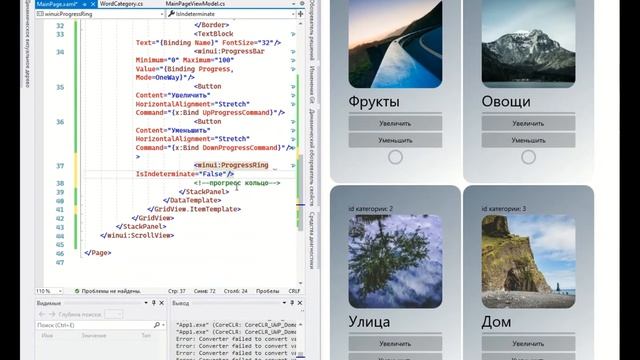Open the Глубина поиска combo box
640x360 pixels.
(x=113, y=314)
